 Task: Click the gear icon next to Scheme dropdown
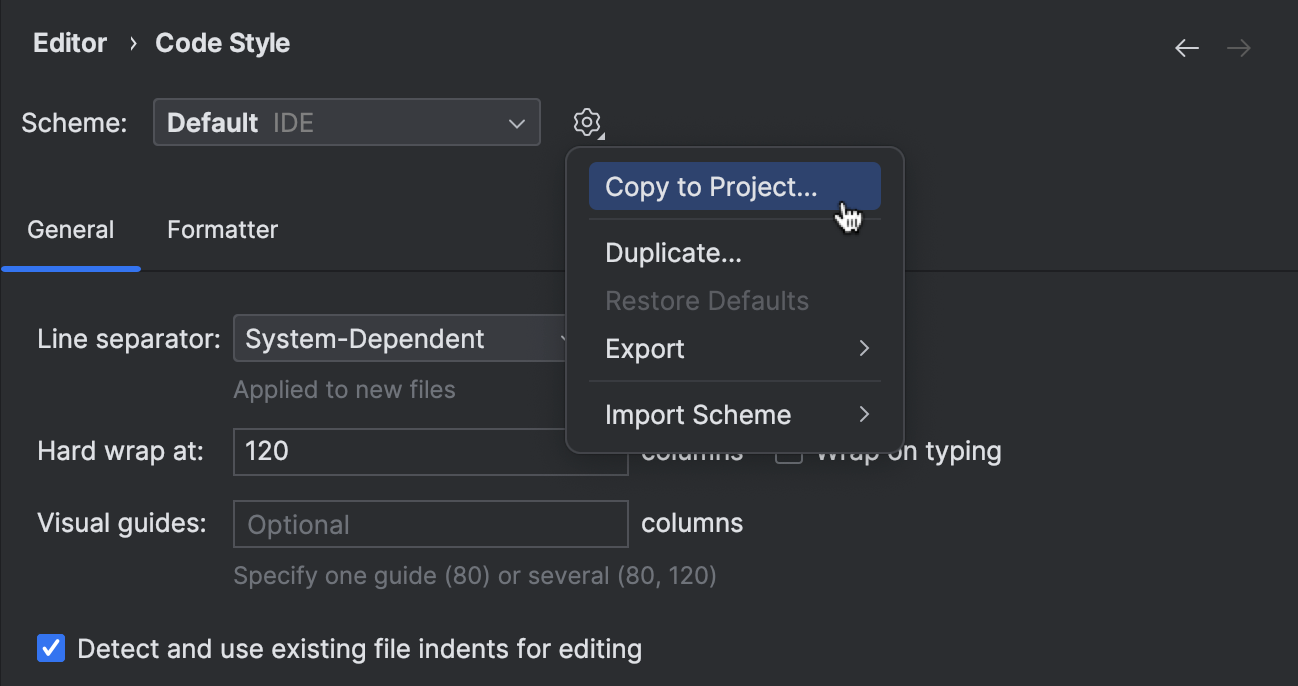587,122
